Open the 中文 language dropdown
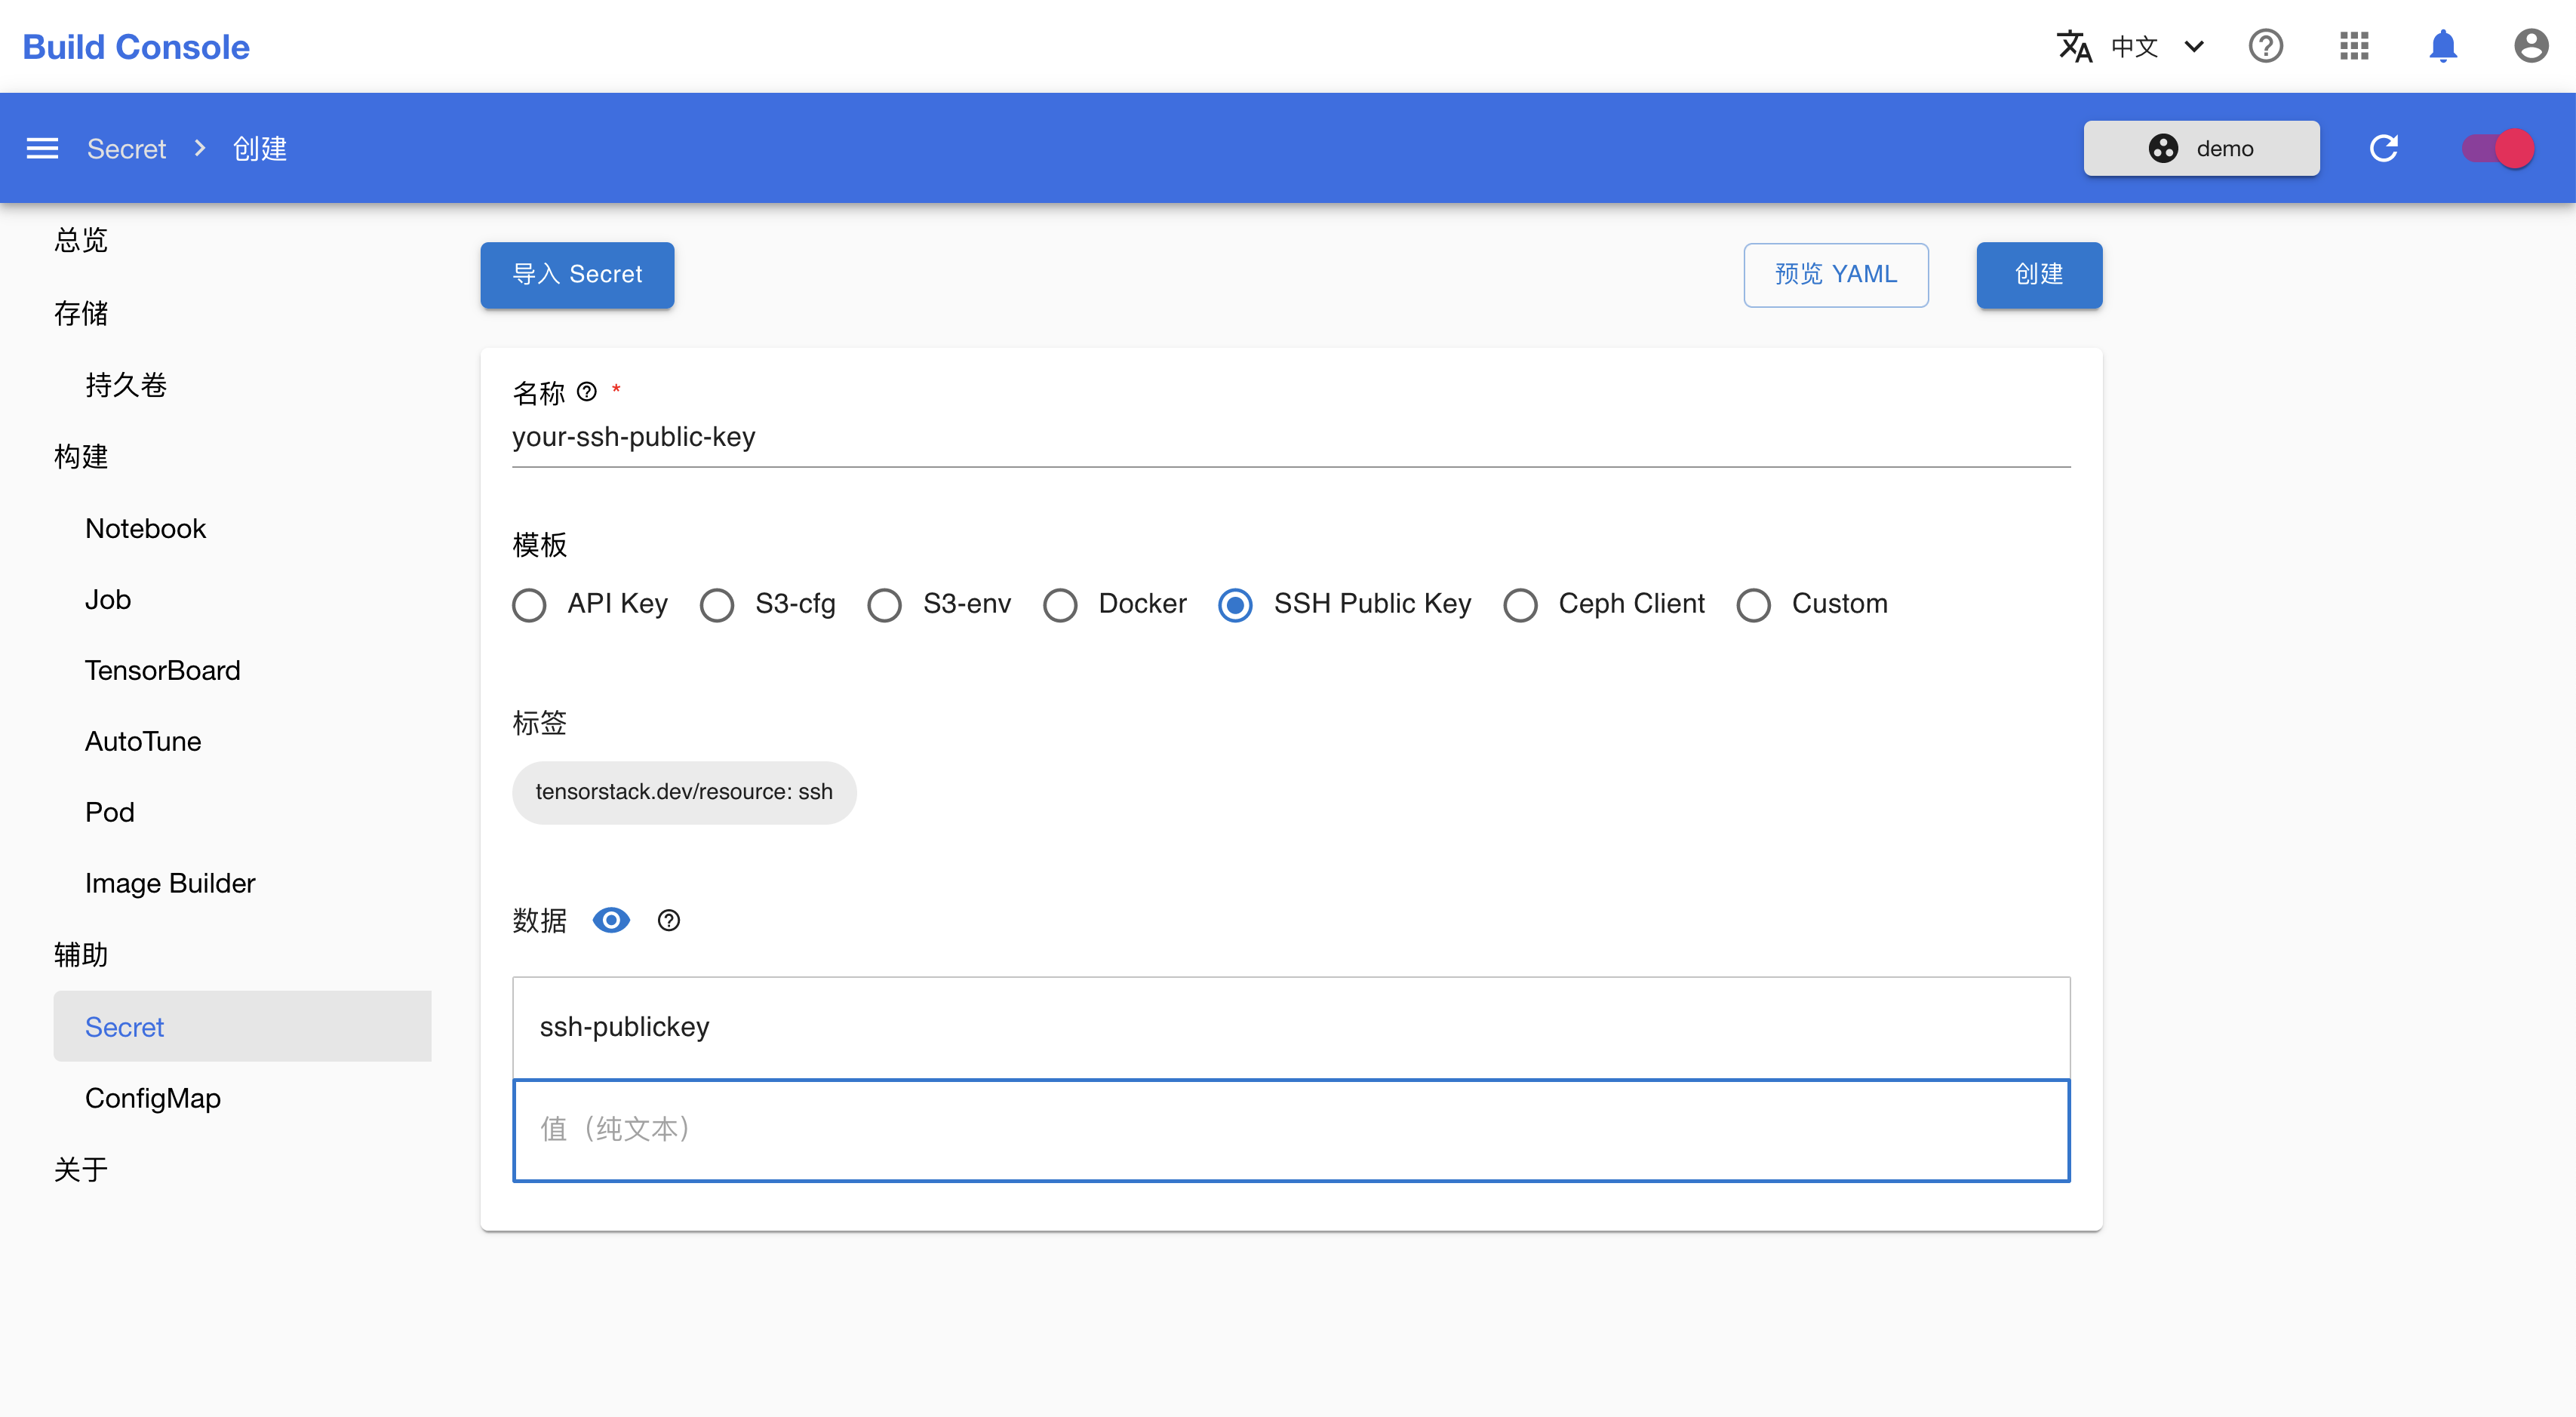The width and height of the screenshot is (2576, 1417). (x=2156, y=46)
